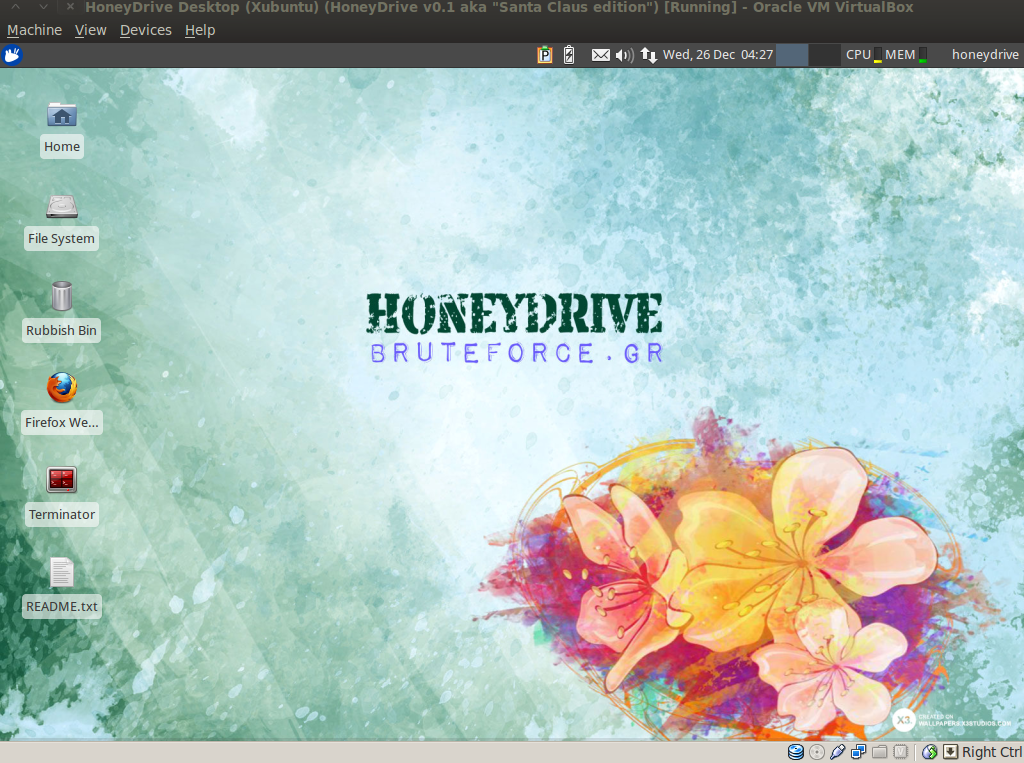
Task: Click the network connections indicator arrows
Action: (x=648, y=55)
